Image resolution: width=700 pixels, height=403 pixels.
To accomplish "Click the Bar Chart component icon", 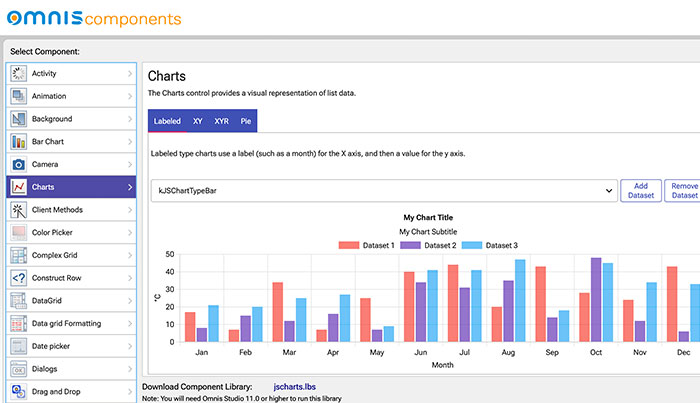I will click(x=18, y=119).
